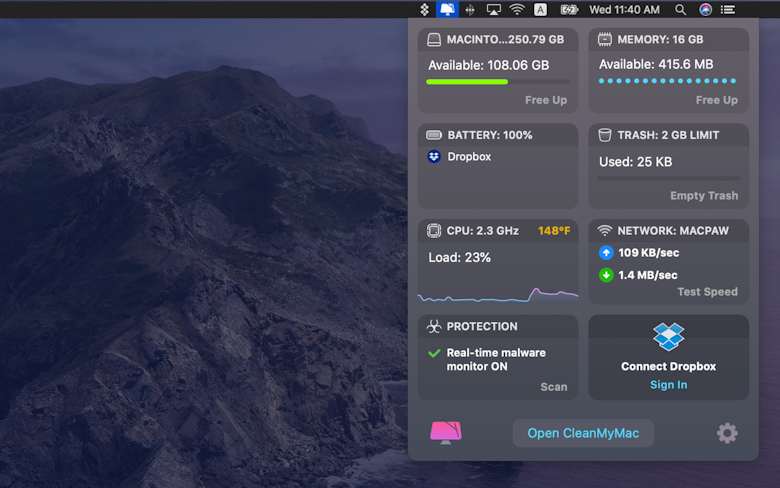Run Test Speed in Network card
This screenshot has height=488, width=780.
pyautogui.click(x=707, y=292)
